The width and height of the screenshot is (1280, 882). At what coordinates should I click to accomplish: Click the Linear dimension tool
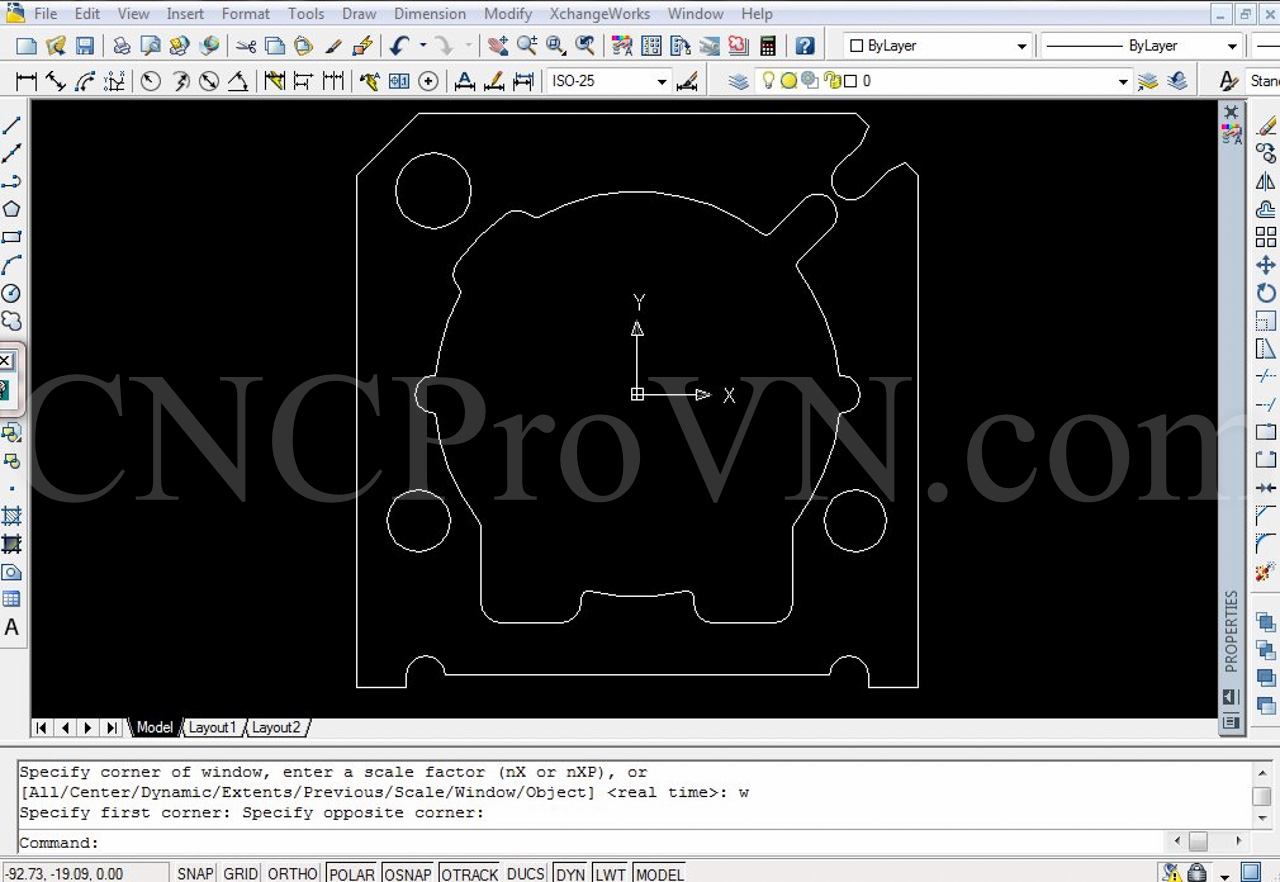click(27, 82)
